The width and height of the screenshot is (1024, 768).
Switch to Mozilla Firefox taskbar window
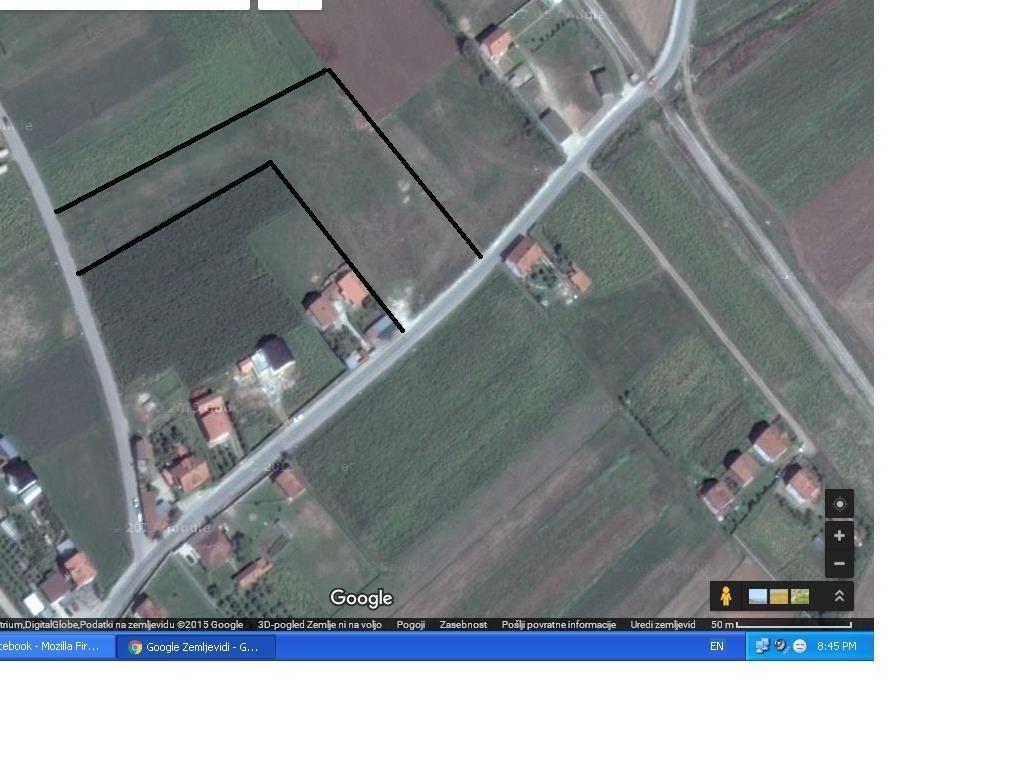coord(57,647)
